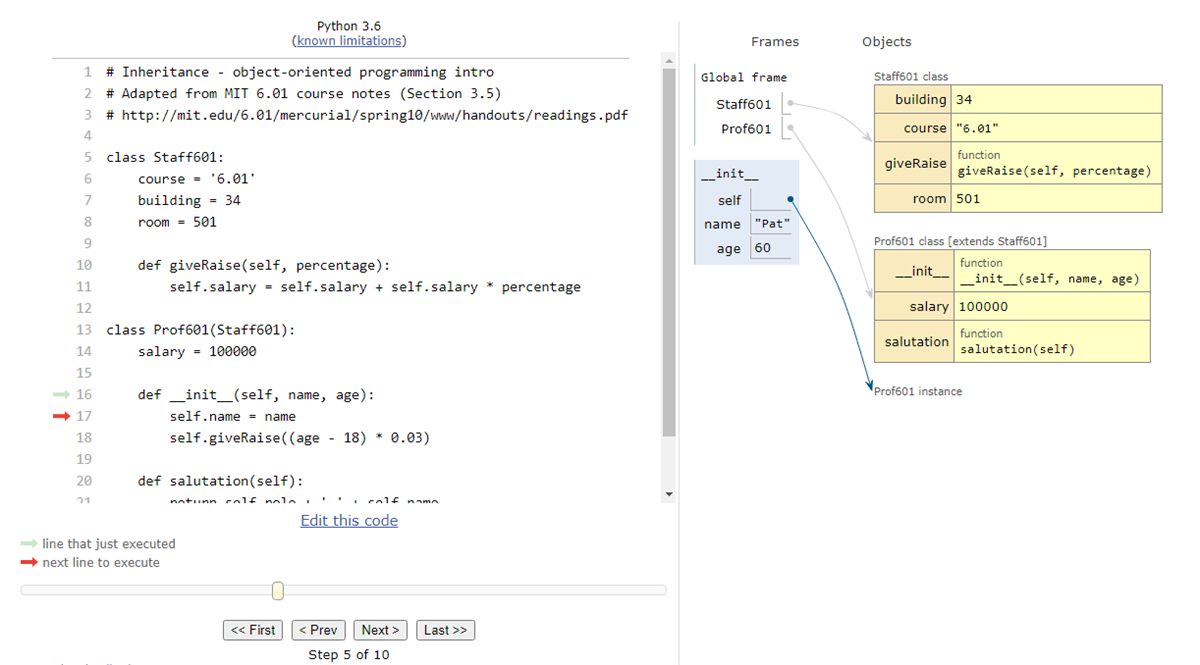Step back with the Prev button
1200x665 pixels.
(x=318, y=630)
